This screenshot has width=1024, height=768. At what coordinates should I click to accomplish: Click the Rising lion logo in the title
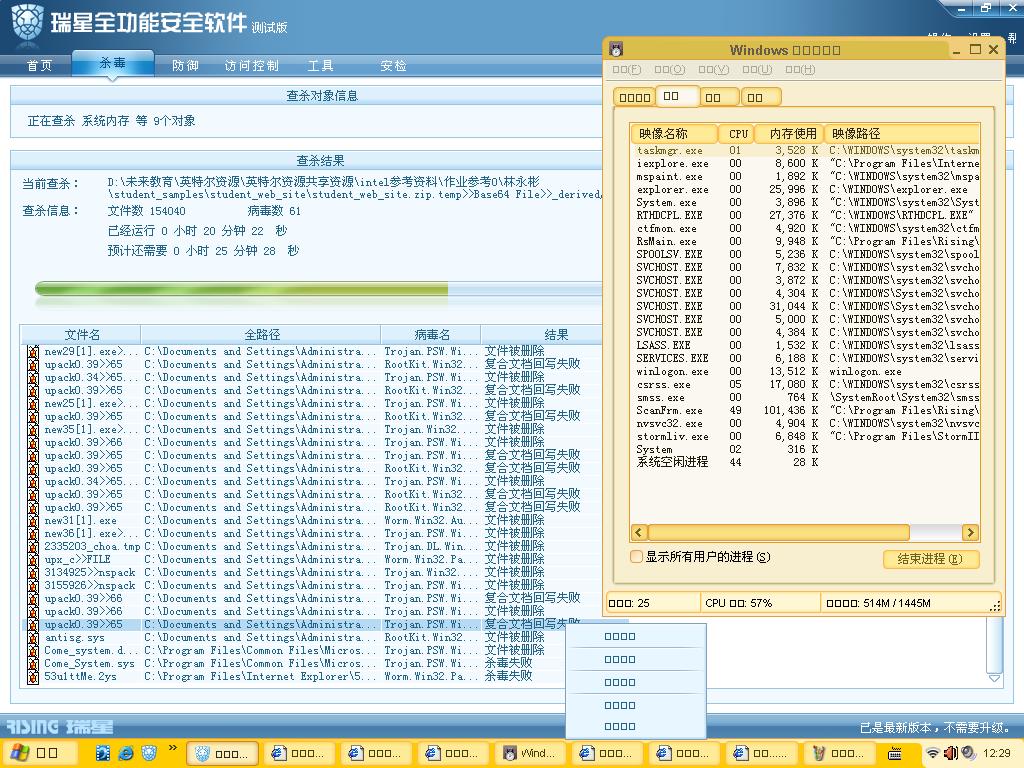click(27, 24)
